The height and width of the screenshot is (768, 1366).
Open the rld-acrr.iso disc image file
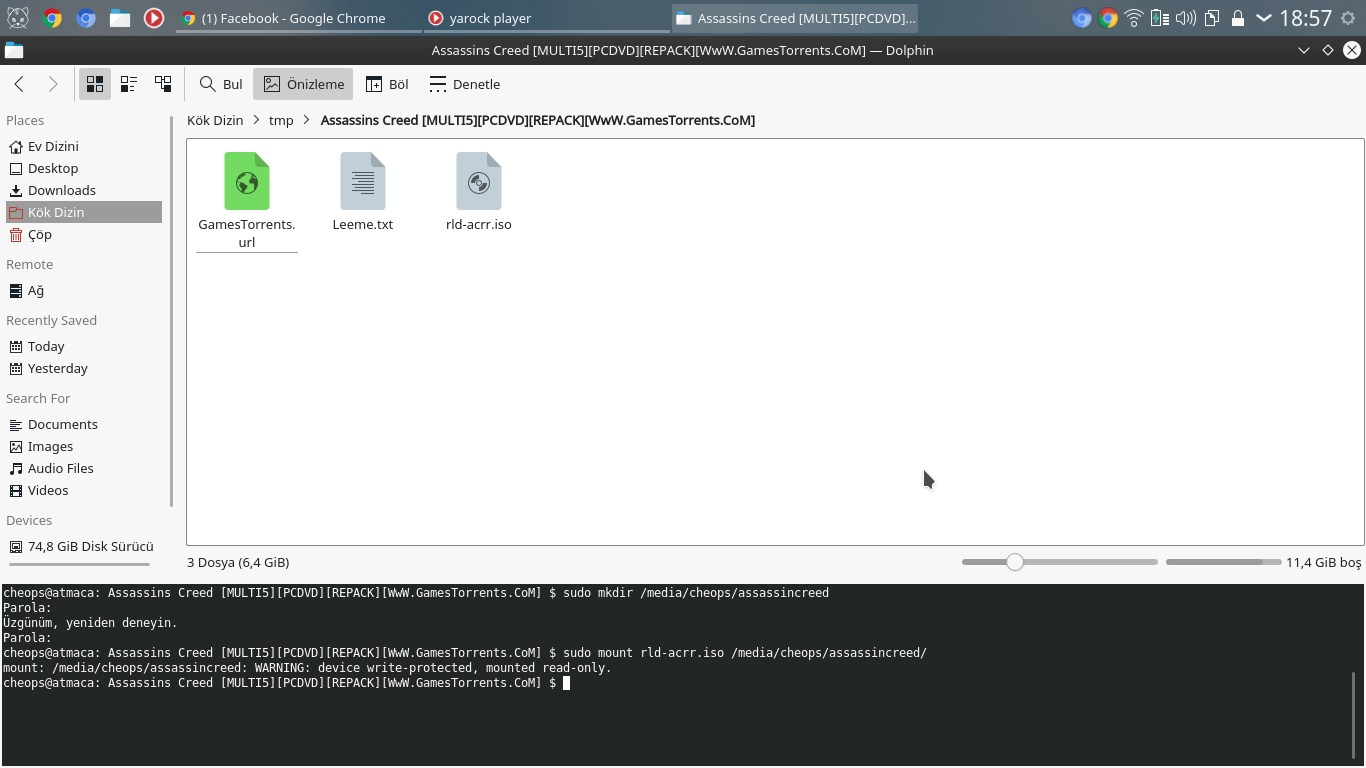pyautogui.click(x=478, y=182)
